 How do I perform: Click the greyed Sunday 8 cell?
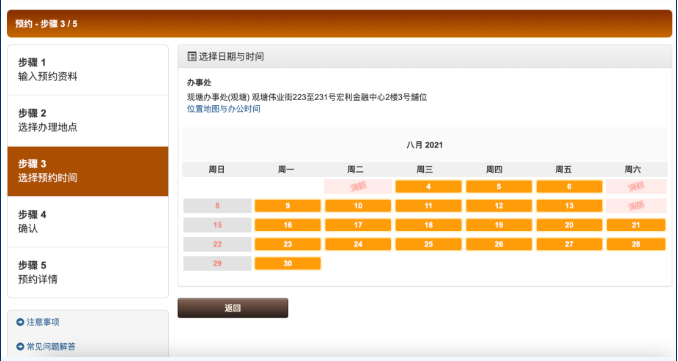tap(217, 206)
